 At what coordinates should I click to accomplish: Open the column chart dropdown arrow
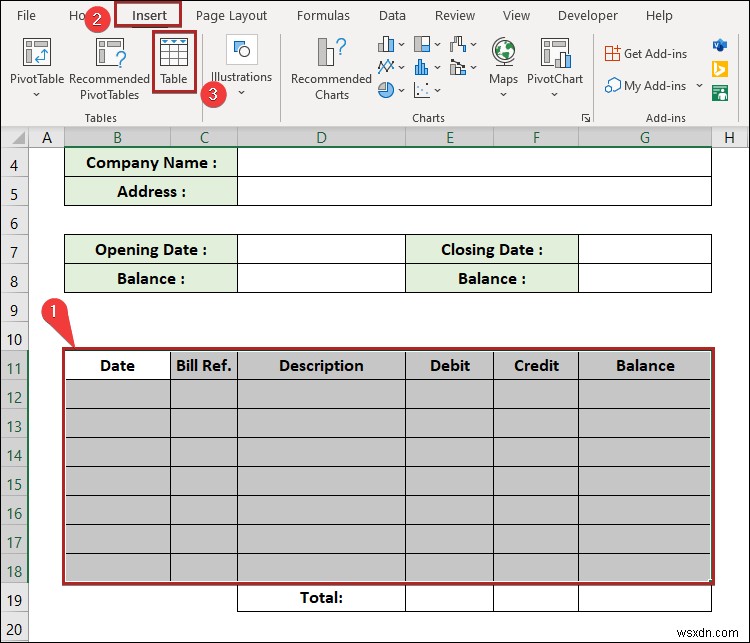[401, 44]
